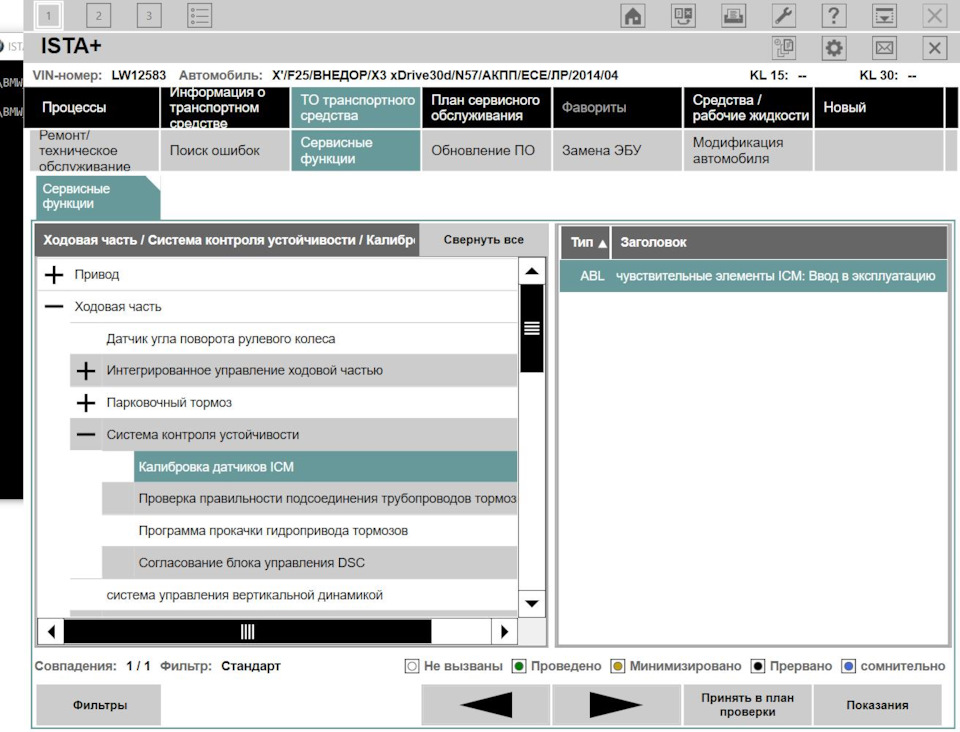This screenshot has width=960, height=732.
Task: Open Средства / рабочие жидкости tab
Action: coord(748,108)
